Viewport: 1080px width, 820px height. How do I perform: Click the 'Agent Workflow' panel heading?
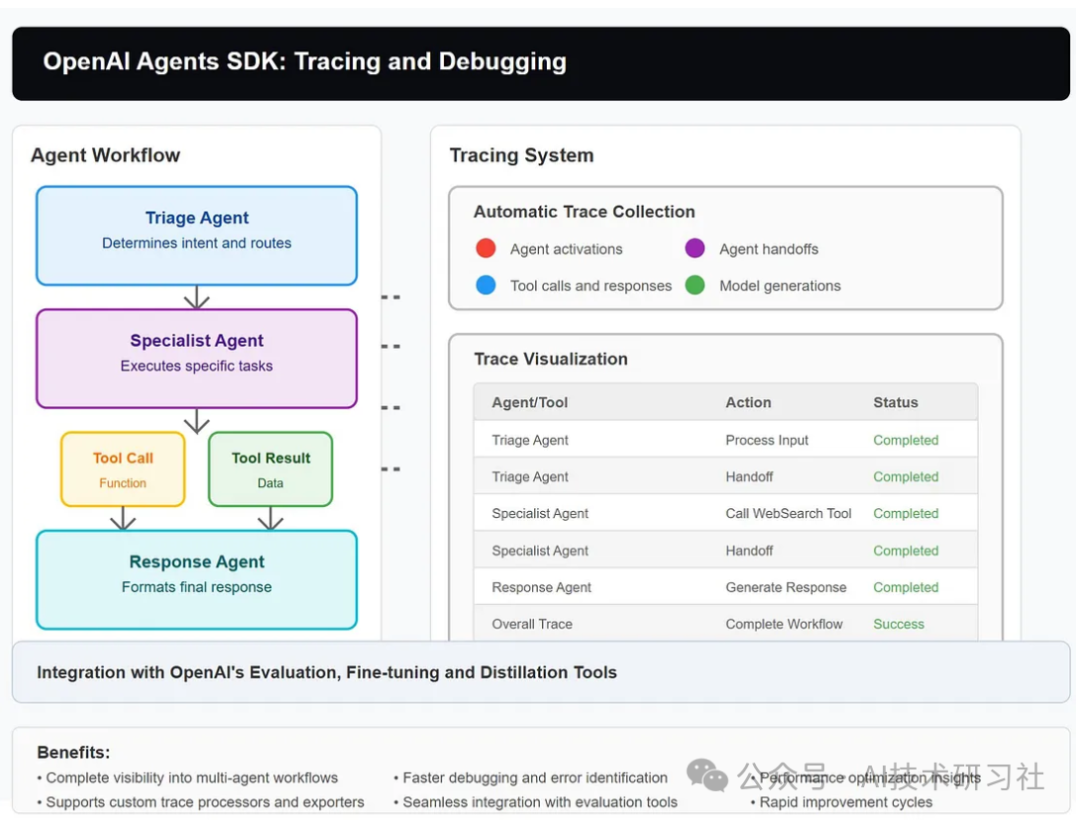tap(105, 155)
